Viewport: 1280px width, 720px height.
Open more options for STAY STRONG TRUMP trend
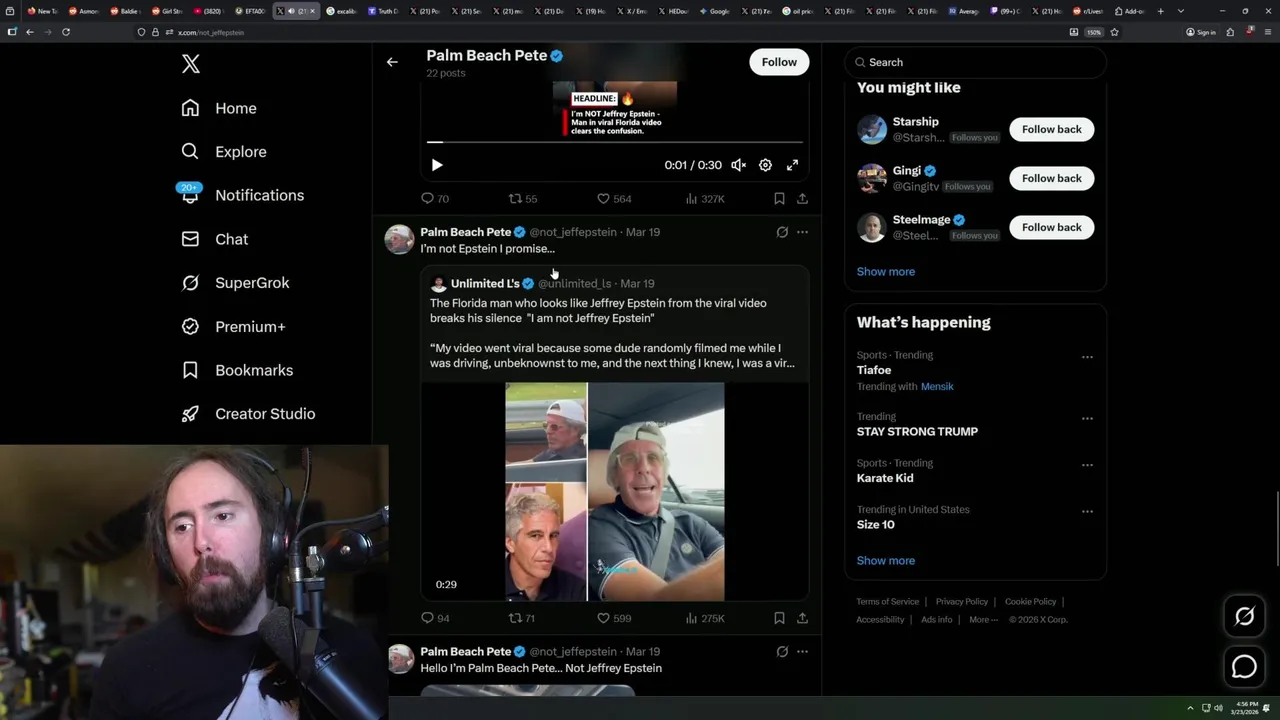(x=1087, y=418)
